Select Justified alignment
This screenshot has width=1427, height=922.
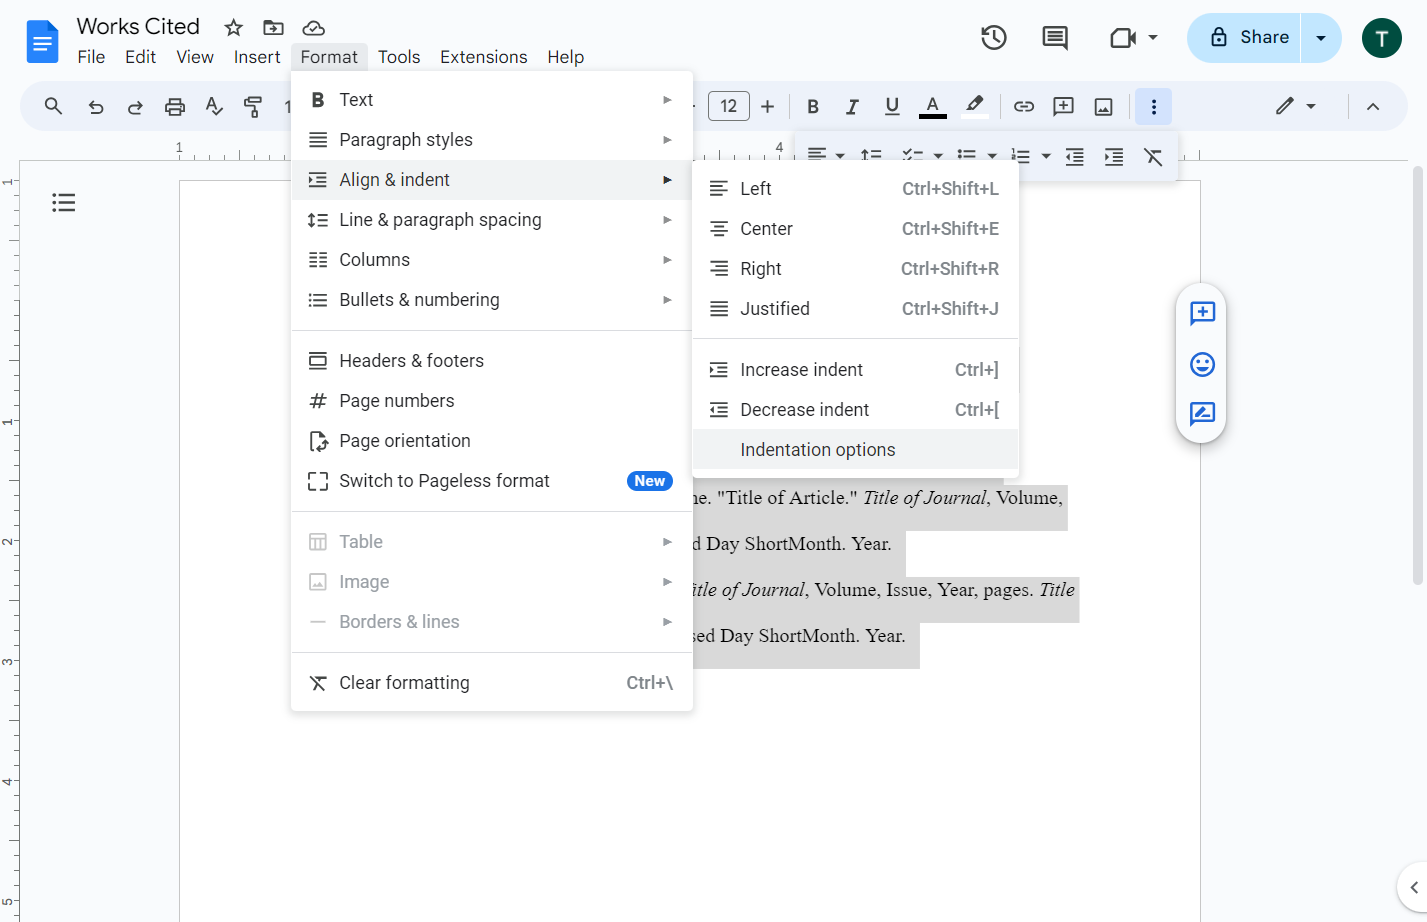click(x=855, y=309)
